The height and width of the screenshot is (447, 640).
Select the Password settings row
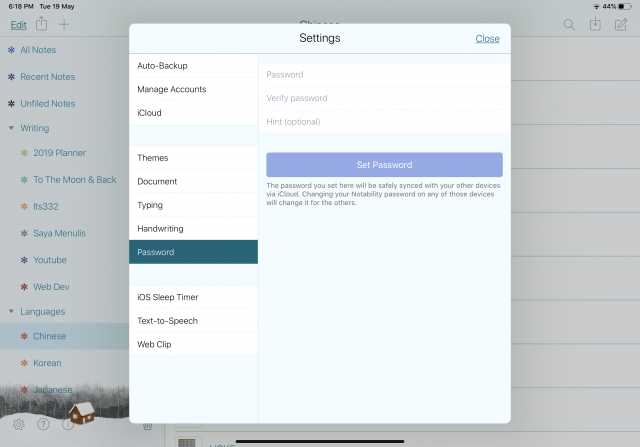pyautogui.click(x=193, y=252)
